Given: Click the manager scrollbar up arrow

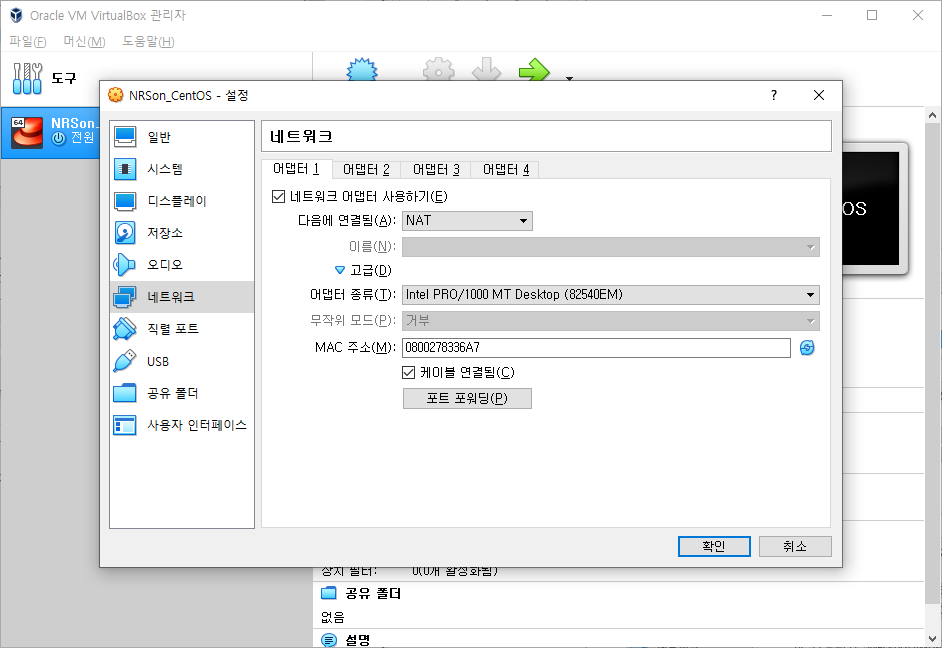Looking at the screenshot, I should [932, 115].
